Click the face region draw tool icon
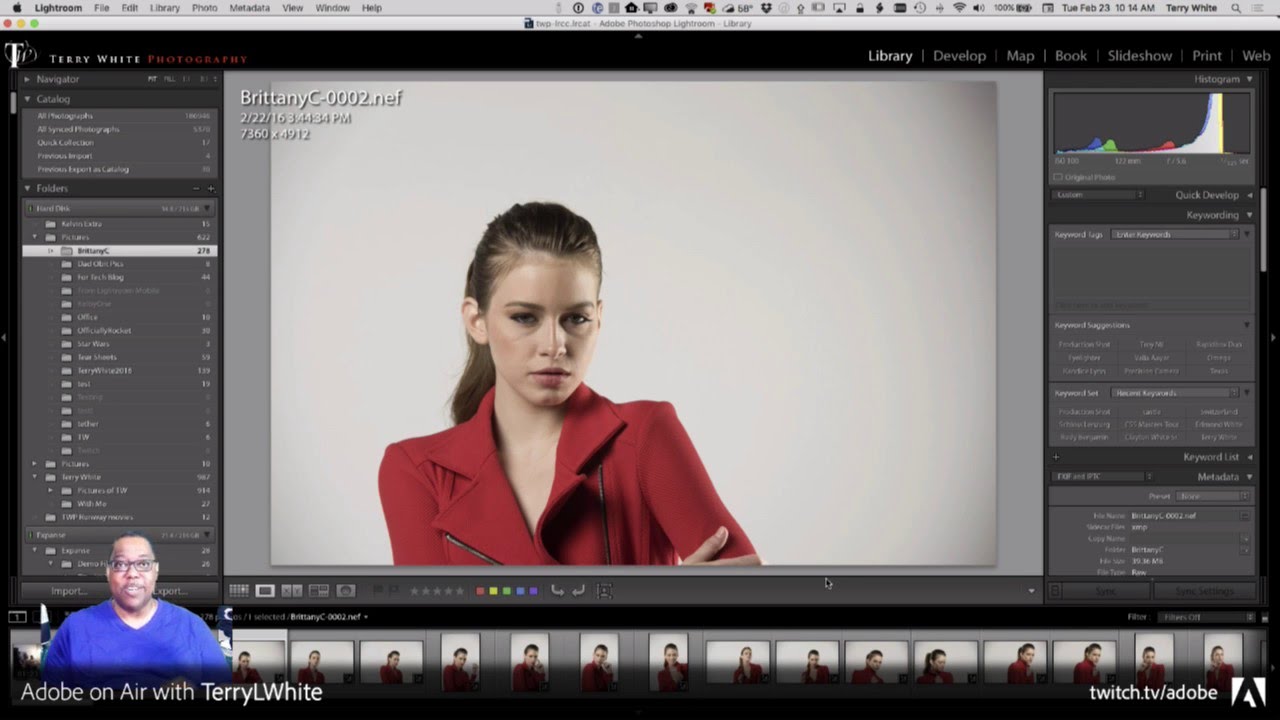 point(604,591)
